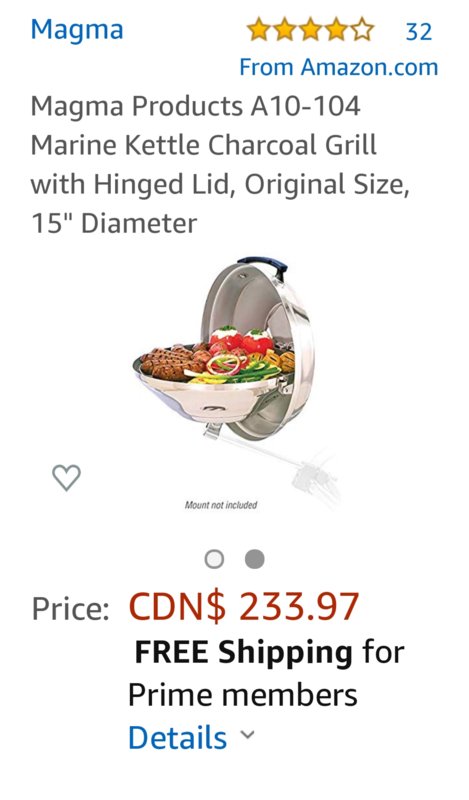469x800 pixels.
Task: Open the Magma brand link
Action: [77, 30]
